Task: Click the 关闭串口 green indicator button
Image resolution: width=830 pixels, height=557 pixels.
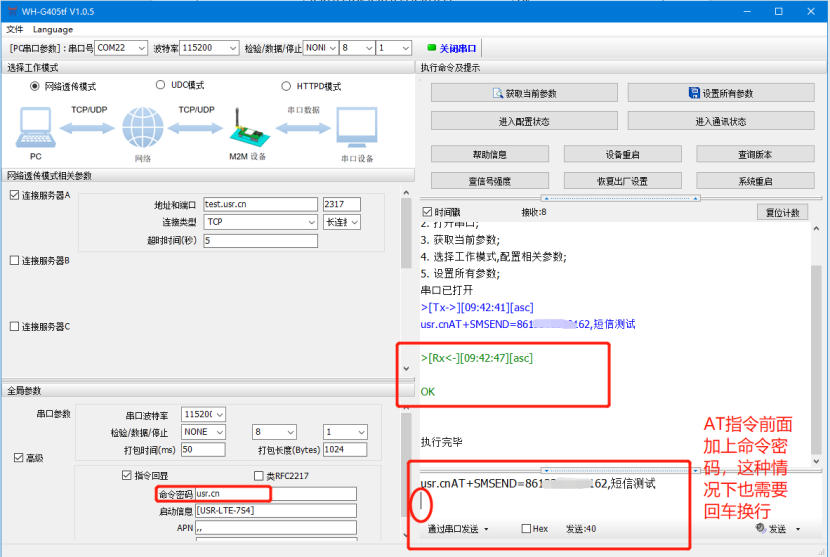Action: tap(451, 48)
